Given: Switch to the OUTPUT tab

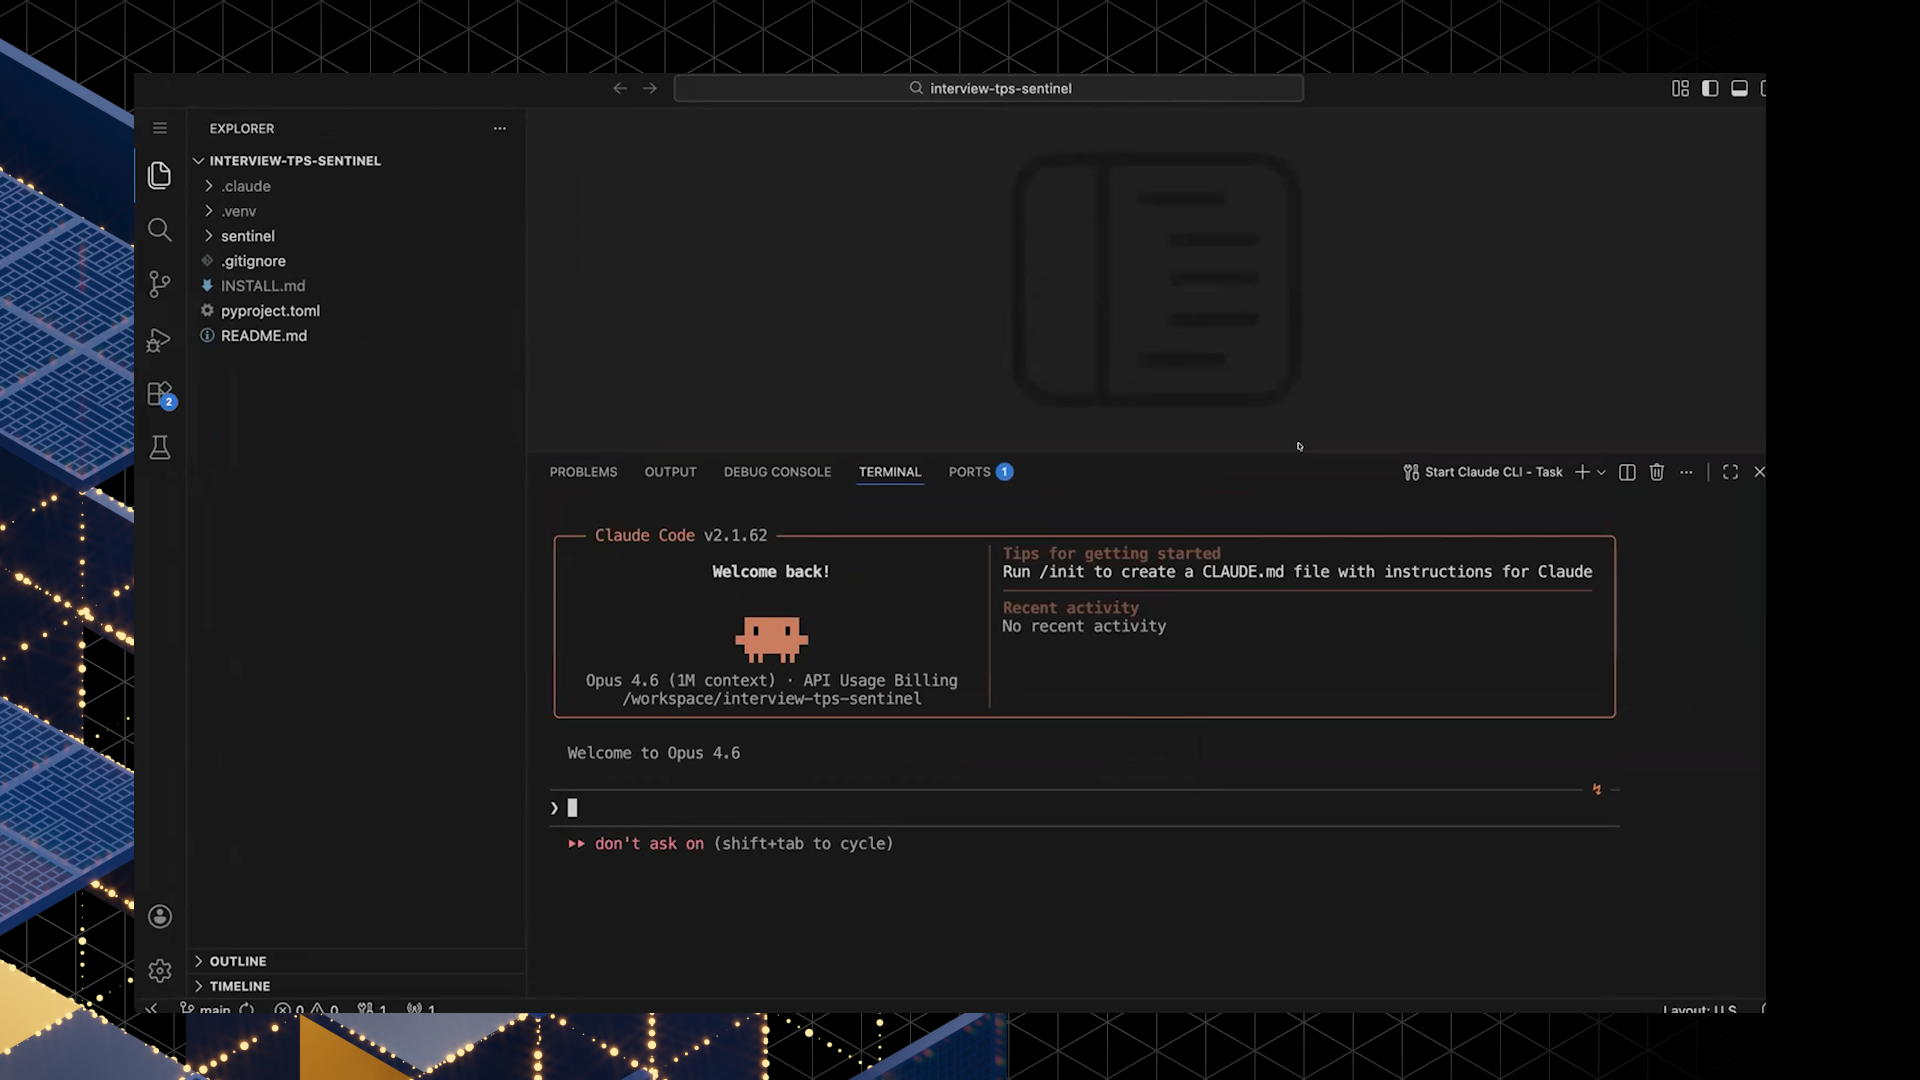Looking at the screenshot, I should (670, 472).
